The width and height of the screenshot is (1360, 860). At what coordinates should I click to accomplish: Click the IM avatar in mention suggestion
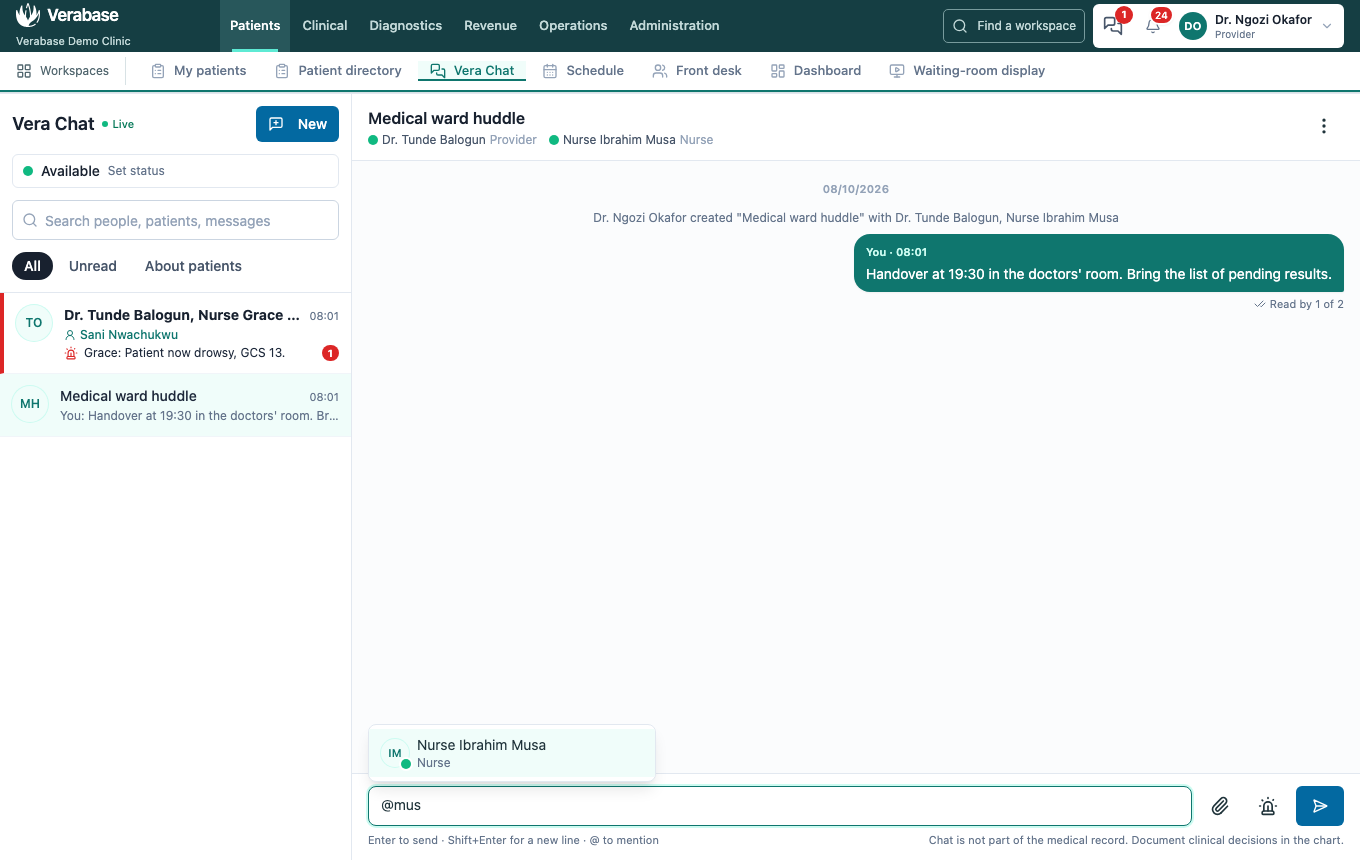(395, 753)
